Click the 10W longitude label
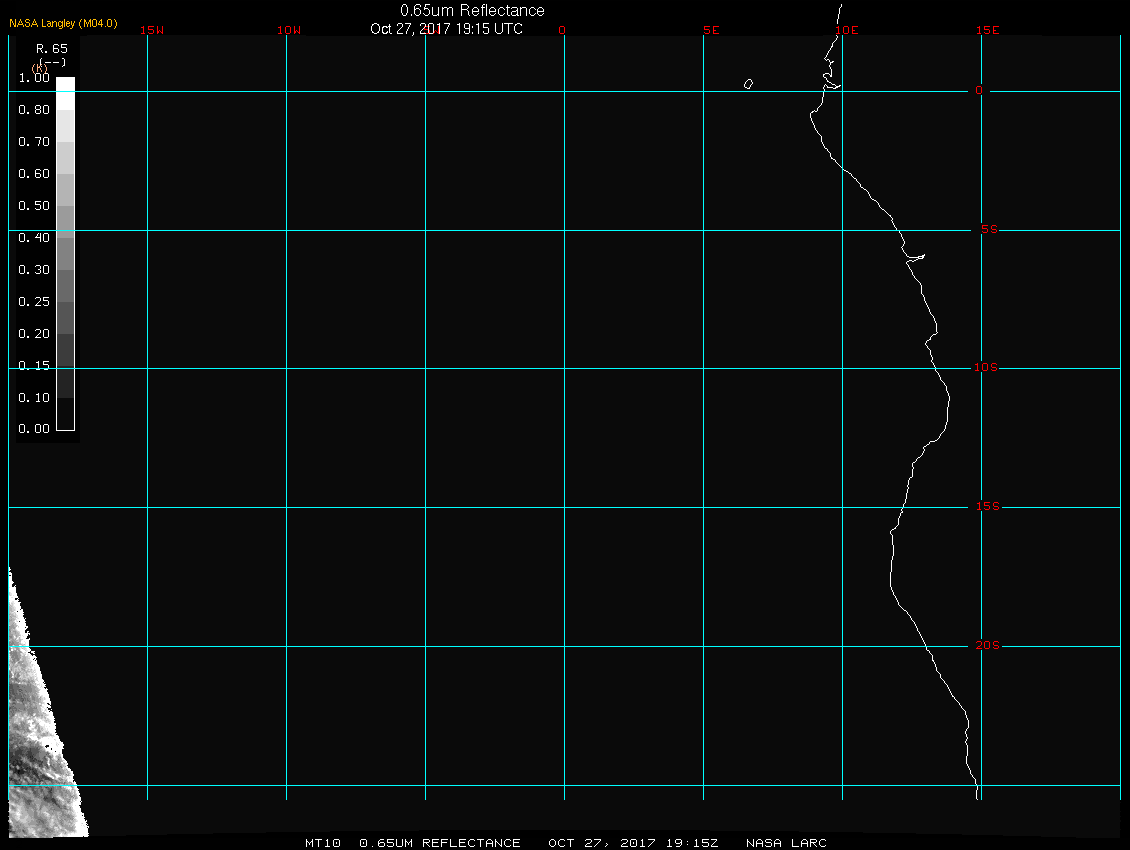The image size is (1130, 850). [x=289, y=30]
